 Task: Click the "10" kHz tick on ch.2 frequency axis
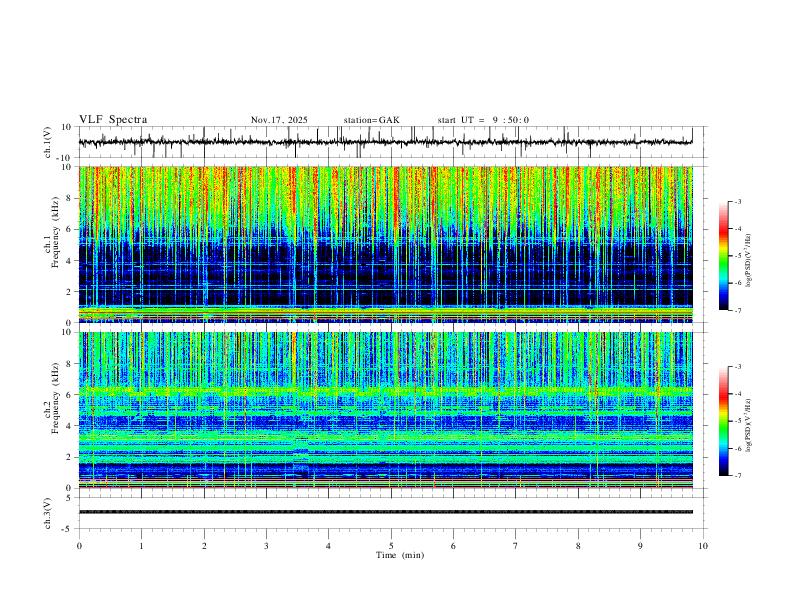click(x=67, y=332)
